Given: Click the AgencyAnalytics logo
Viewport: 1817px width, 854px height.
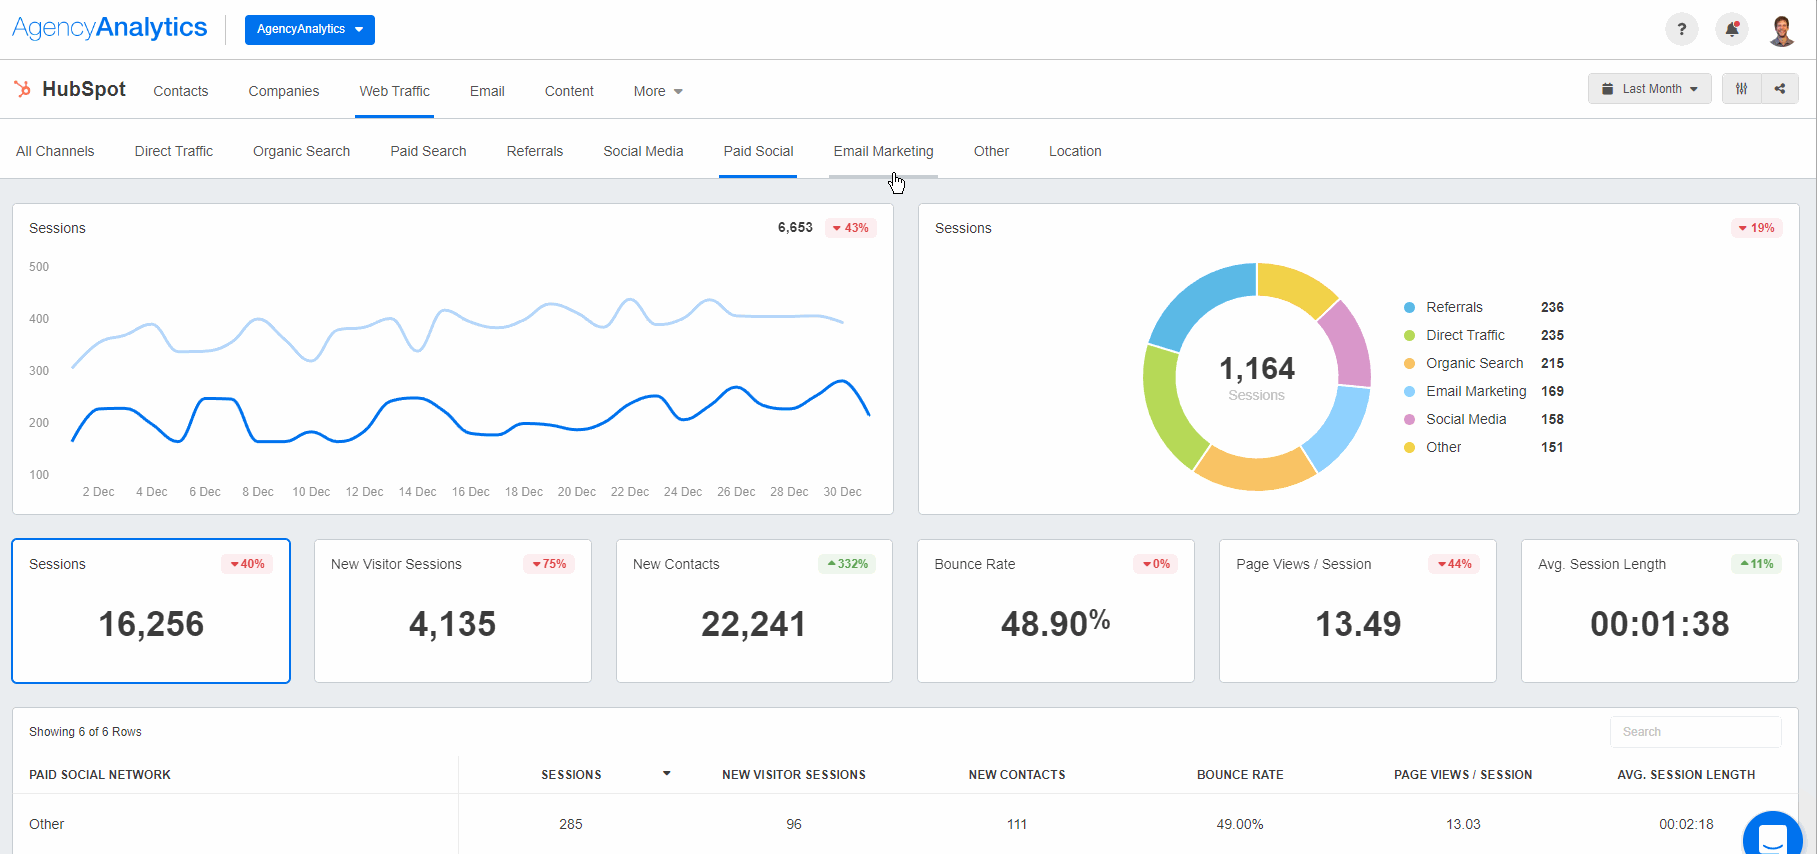Looking at the screenshot, I should point(110,28).
